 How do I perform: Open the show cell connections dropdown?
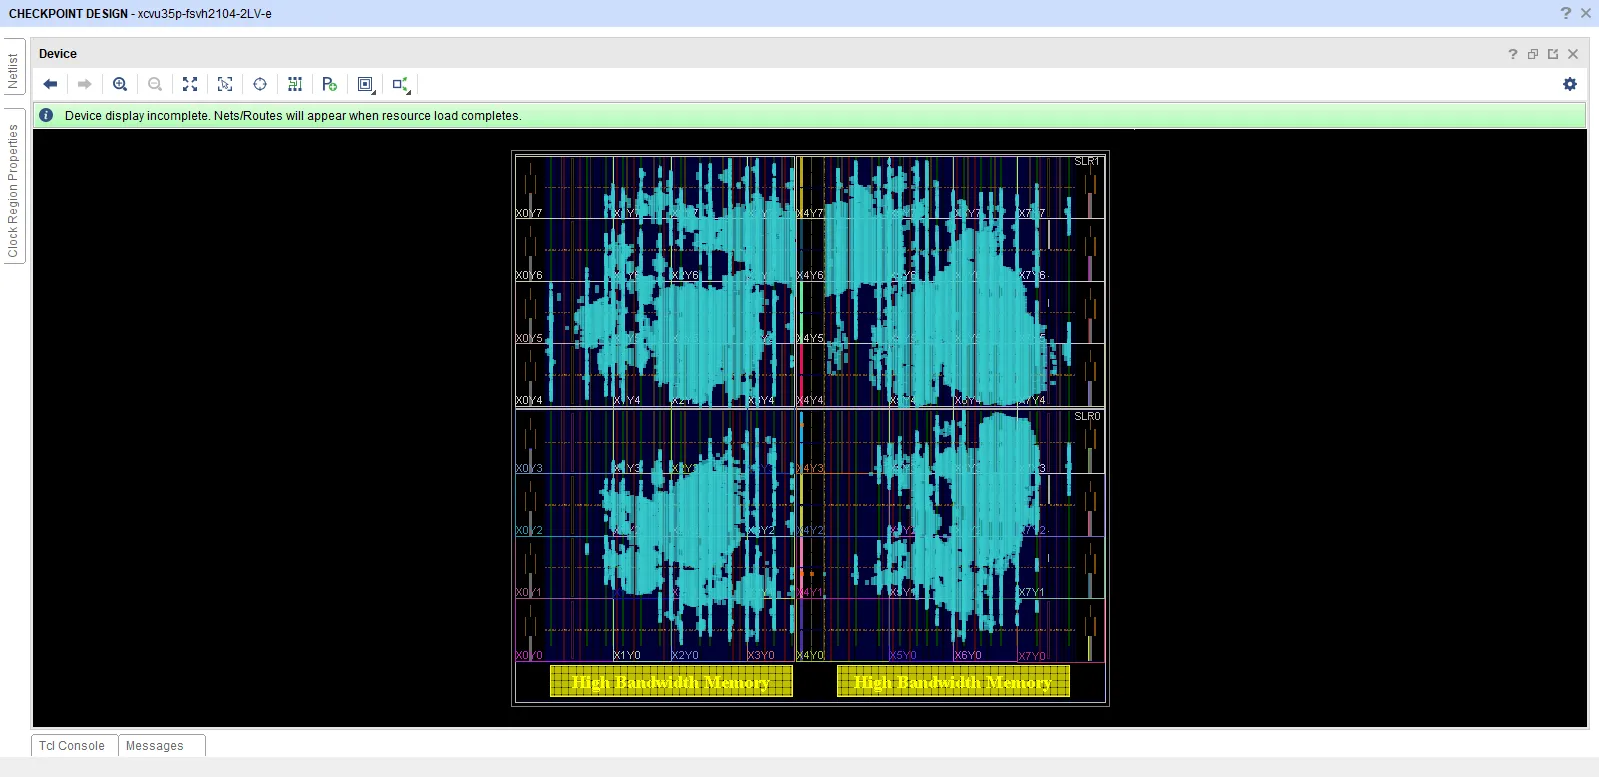pyautogui.click(x=401, y=85)
